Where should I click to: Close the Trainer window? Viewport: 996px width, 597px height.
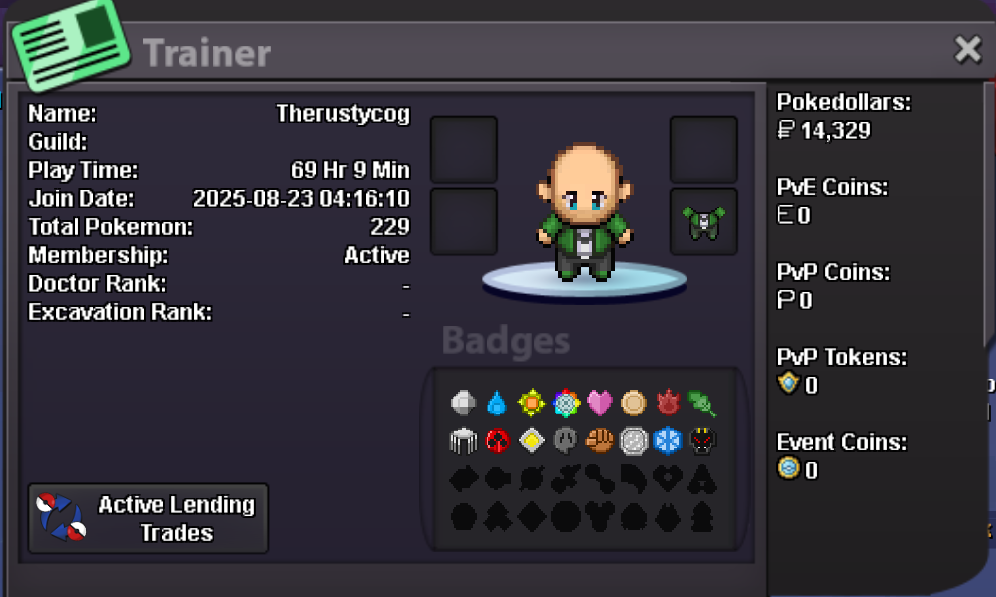(967, 50)
